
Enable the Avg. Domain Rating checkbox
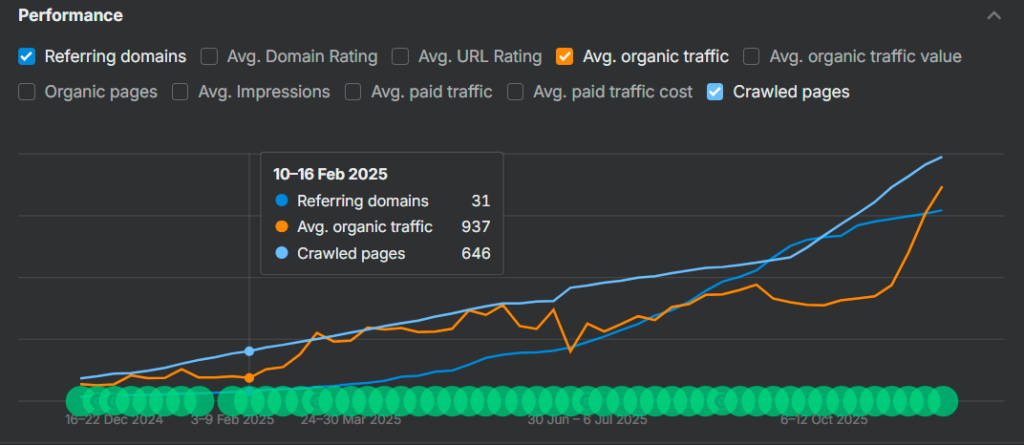pyautogui.click(x=210, y=56)
